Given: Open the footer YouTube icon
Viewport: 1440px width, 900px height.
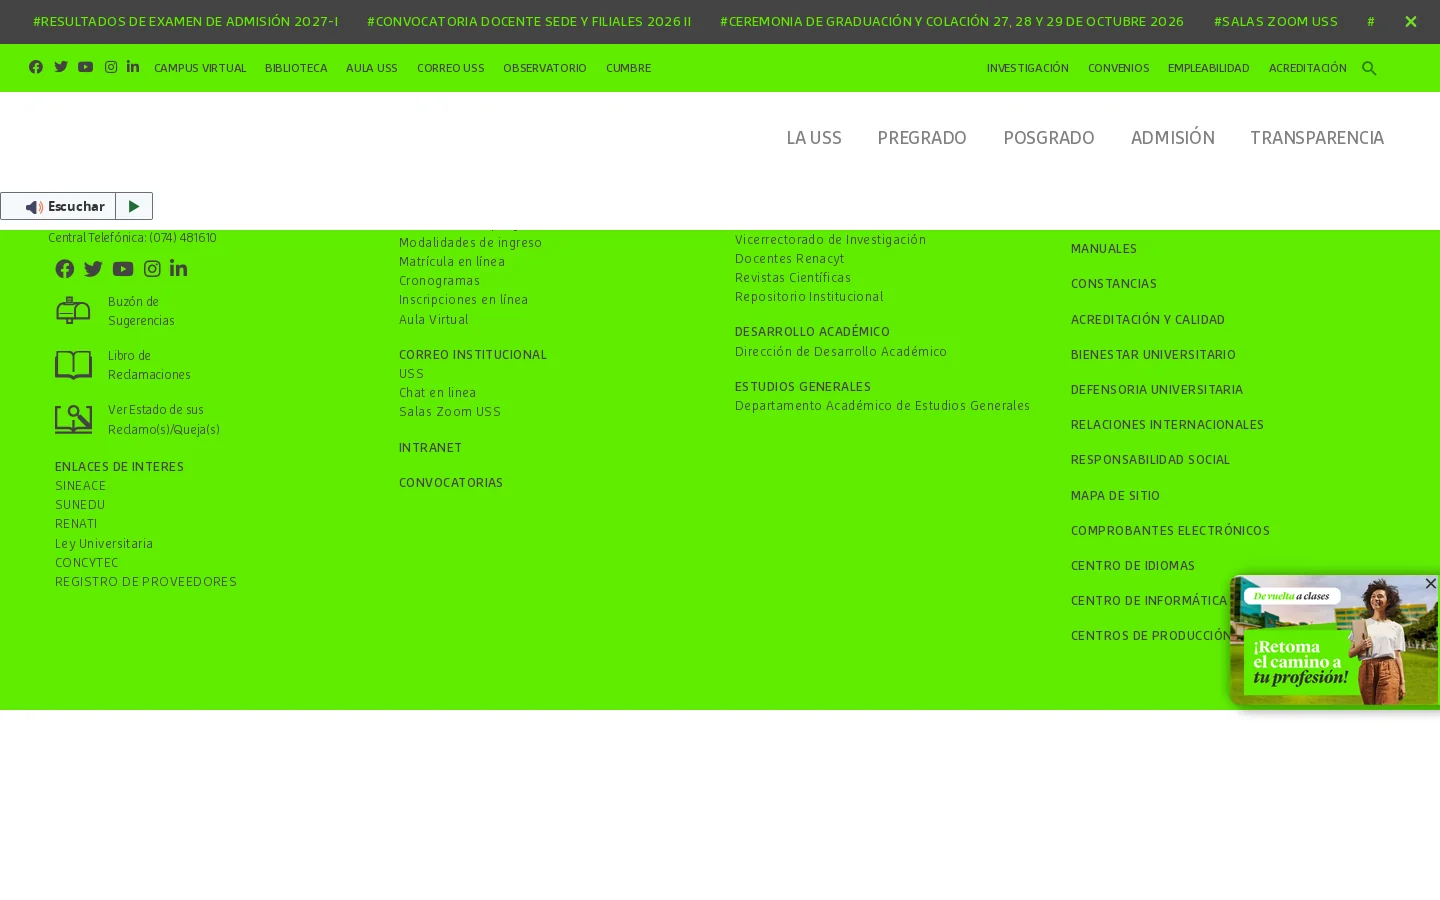Looking at the screenshot, I should [123, 268].
